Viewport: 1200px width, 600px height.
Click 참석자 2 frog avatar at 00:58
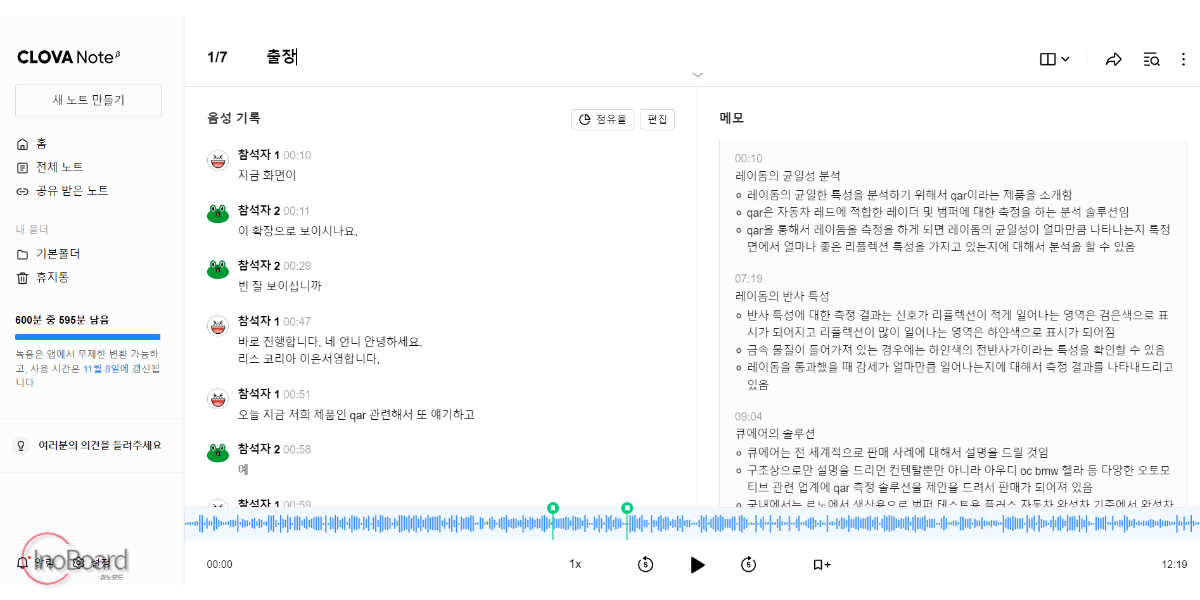218,453
